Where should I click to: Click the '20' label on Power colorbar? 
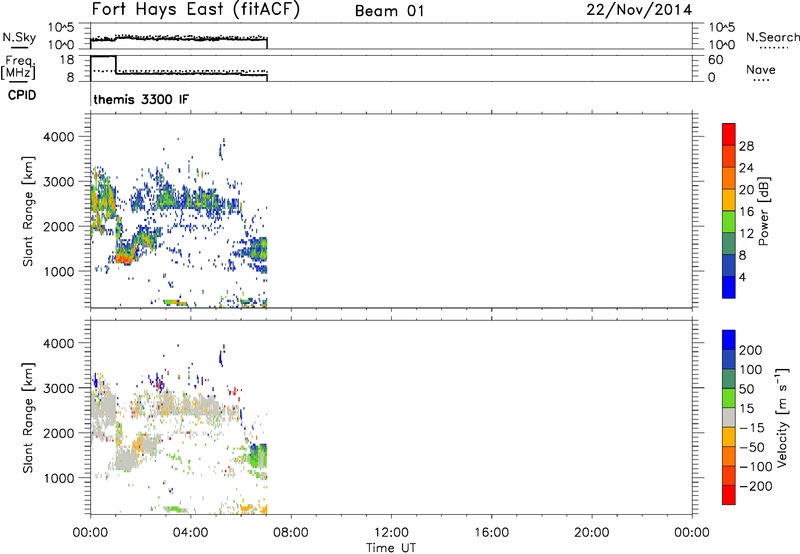pyautogui.click(x=746, y=190)
